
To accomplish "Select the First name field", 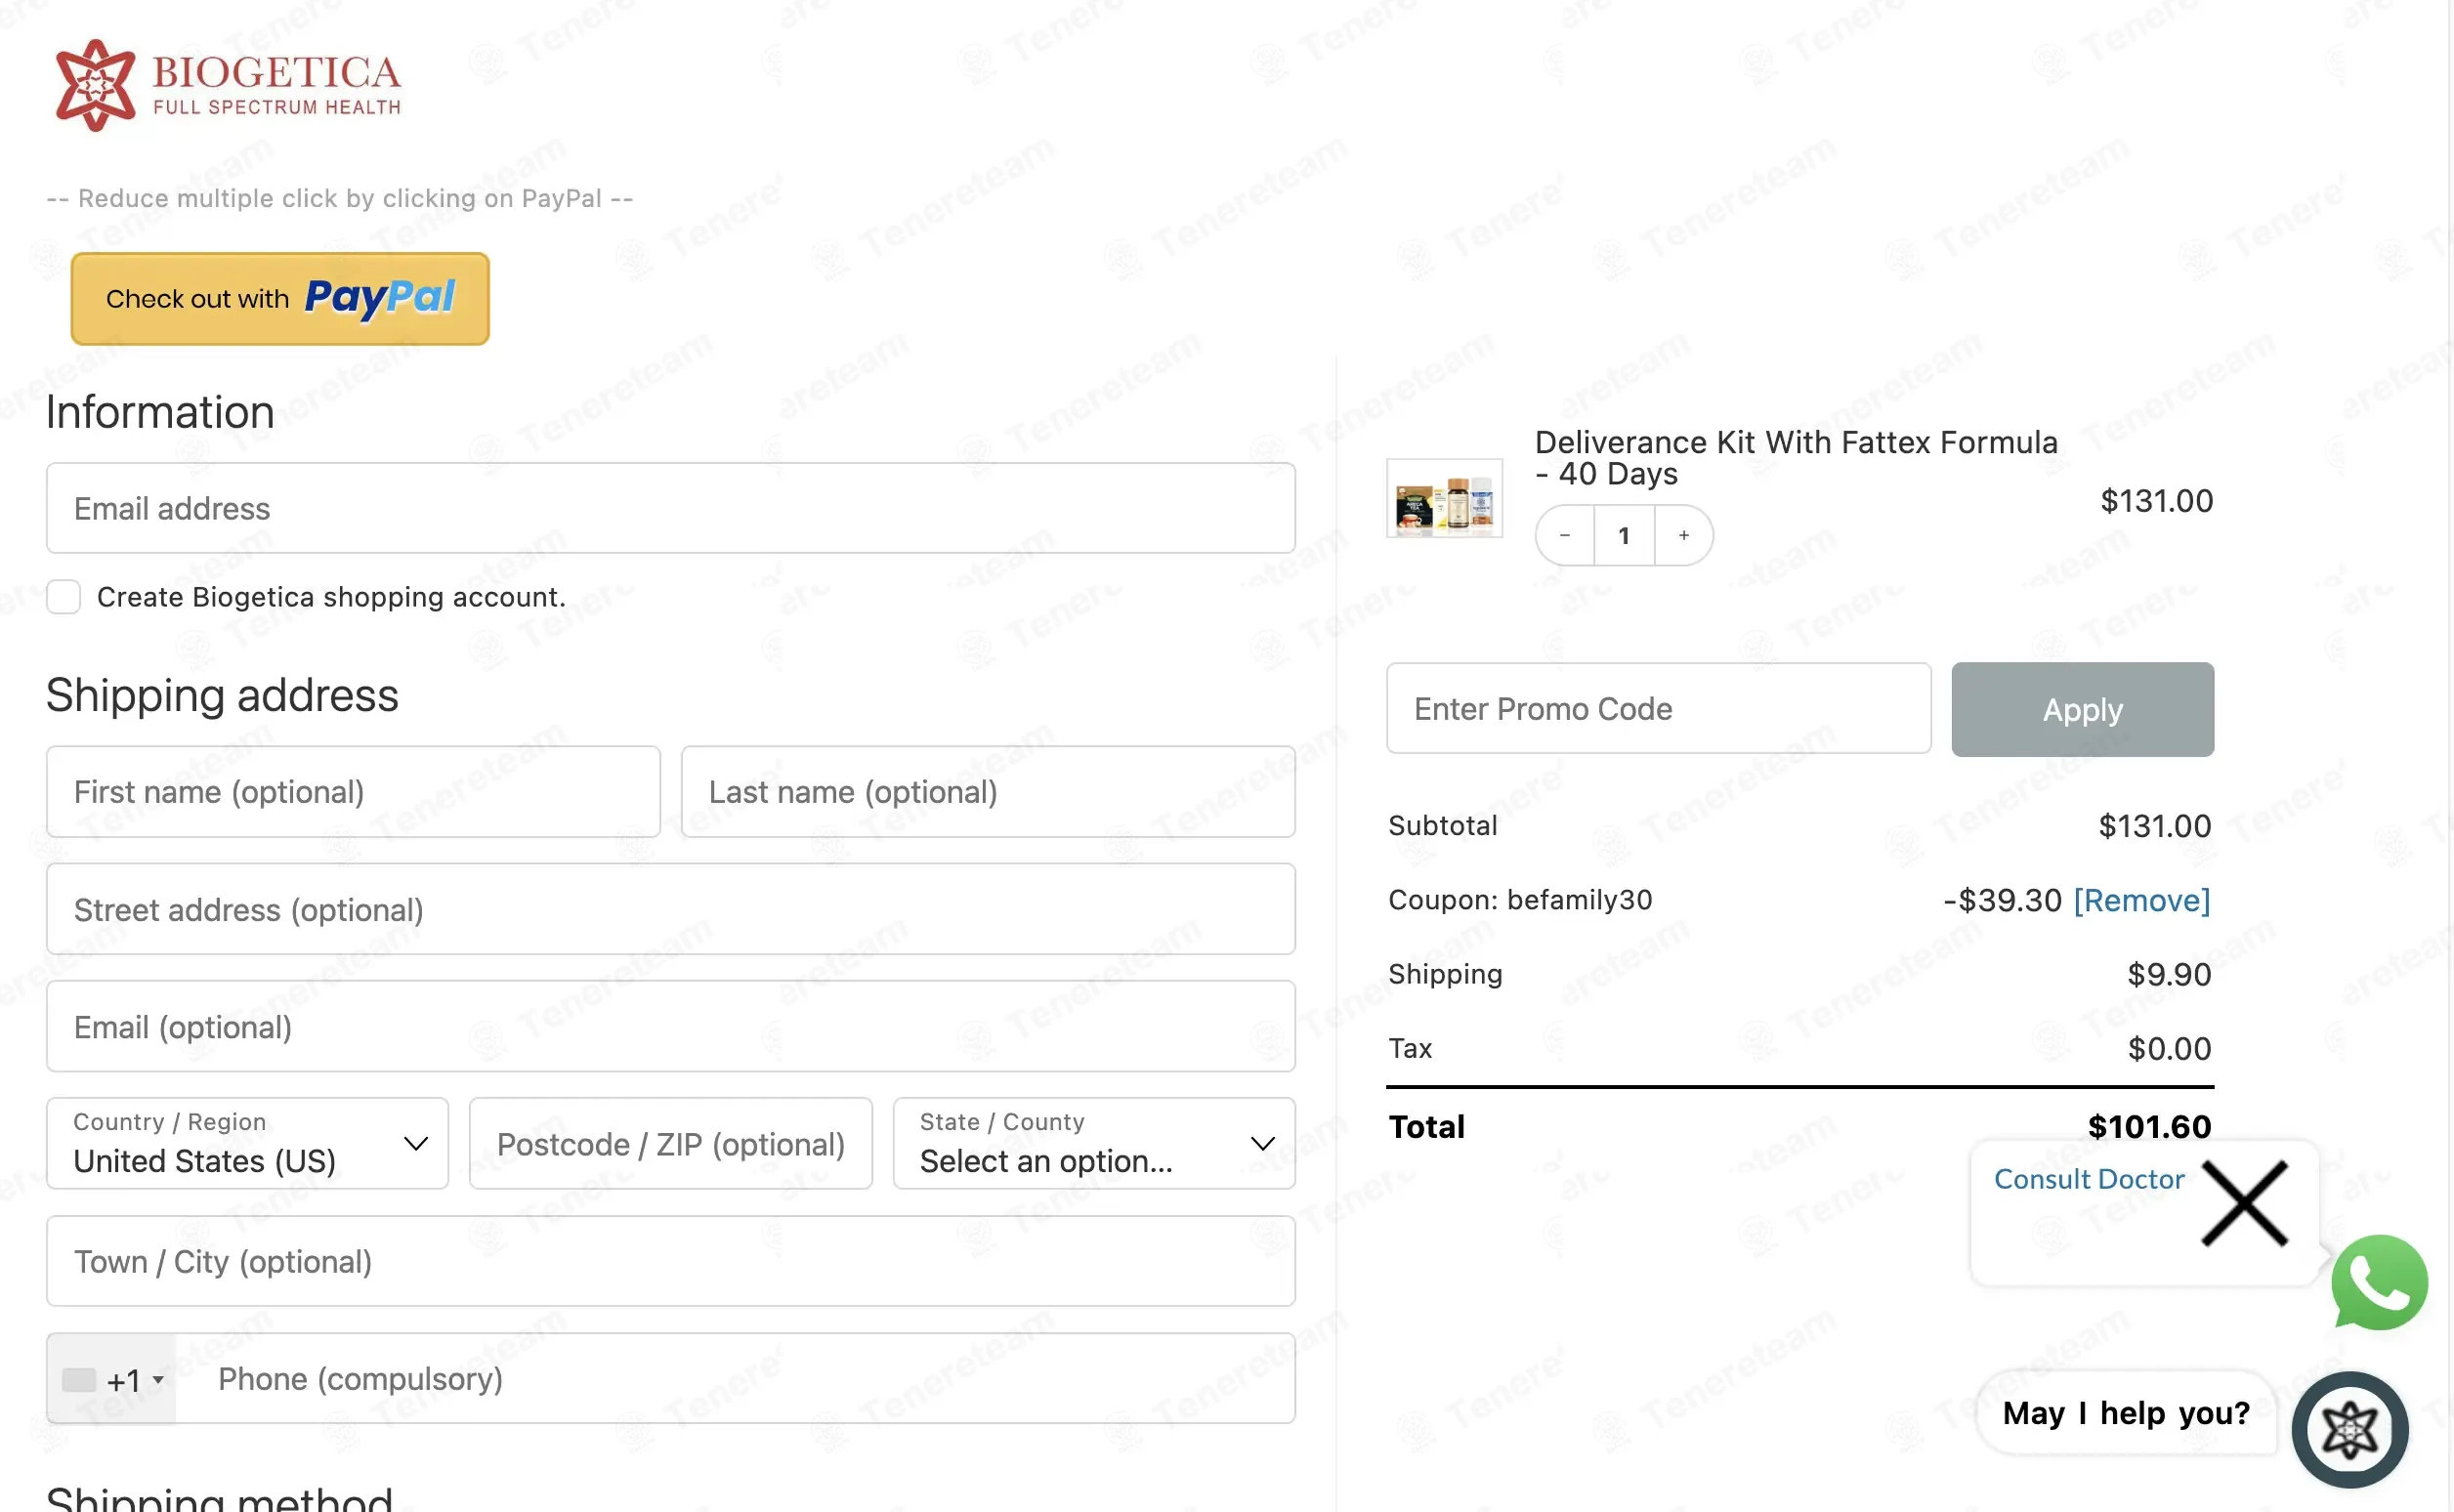I will click(x=353, y=792).
